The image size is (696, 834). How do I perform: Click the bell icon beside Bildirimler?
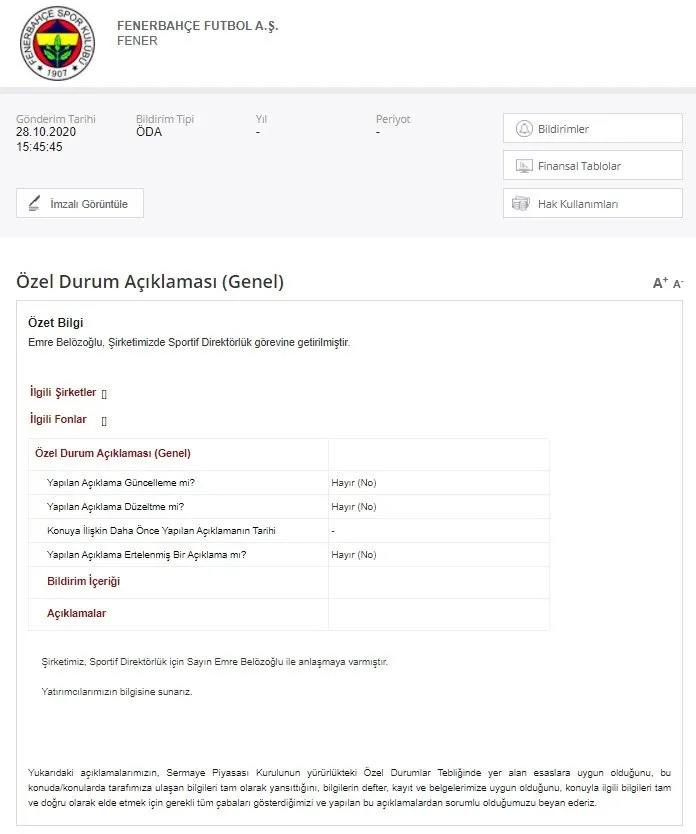(x=523, y=129)
